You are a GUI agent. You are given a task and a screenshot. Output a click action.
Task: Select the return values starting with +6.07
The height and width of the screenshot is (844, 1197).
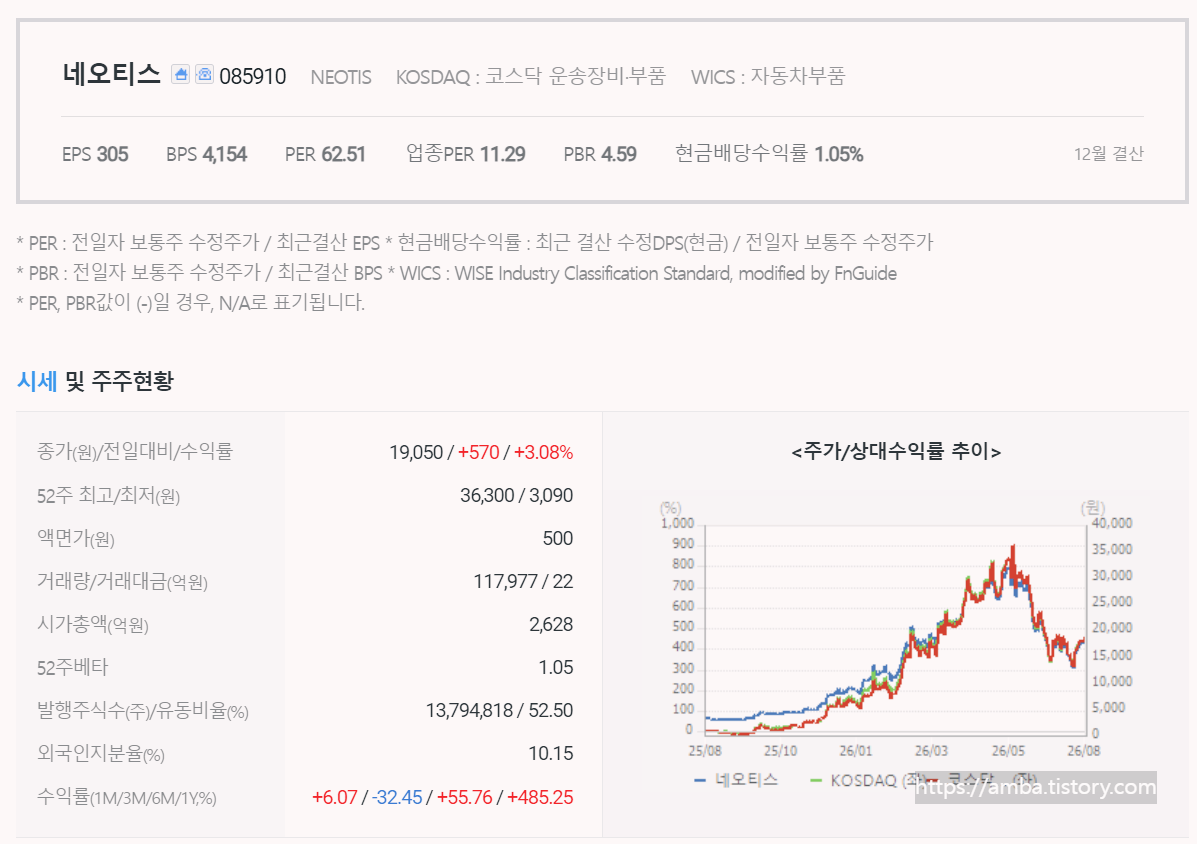pos(442,797)
